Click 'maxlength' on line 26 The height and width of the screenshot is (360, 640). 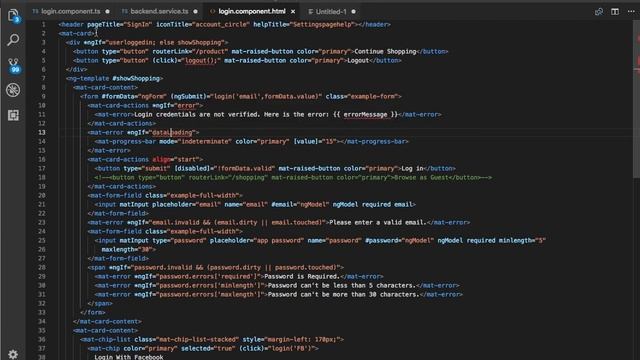click(118, 249)
